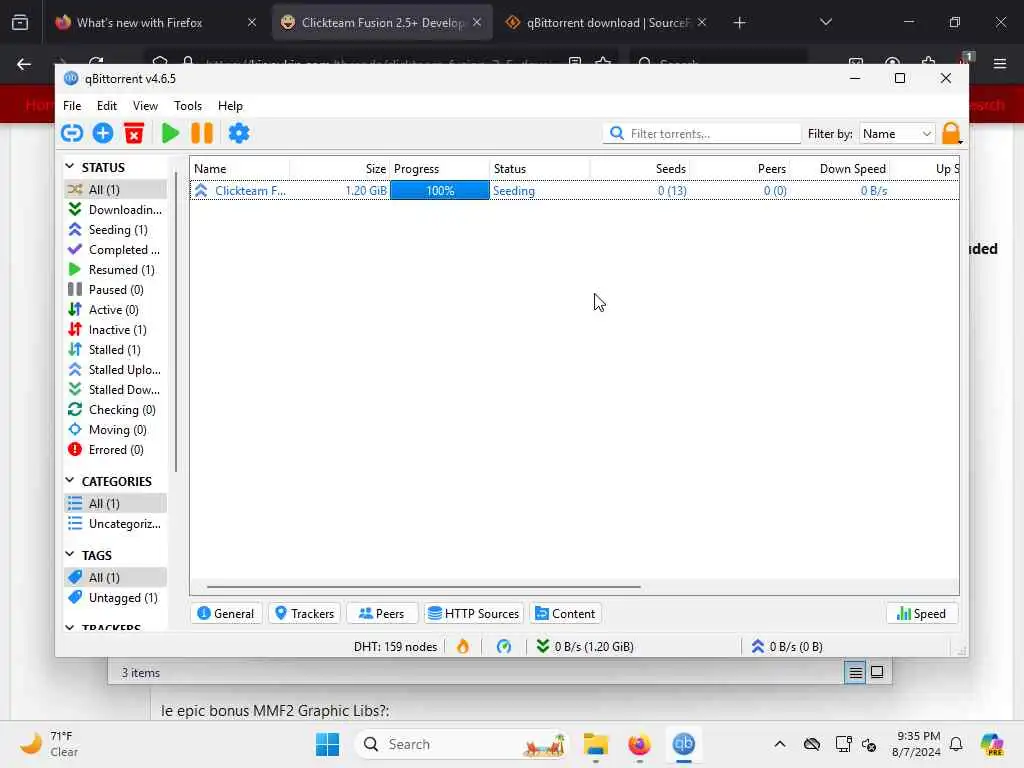This screenshot has width=1024, height=768.
Task: Click the Add Torrent Link toolbar icon
Action: [72, 133]
